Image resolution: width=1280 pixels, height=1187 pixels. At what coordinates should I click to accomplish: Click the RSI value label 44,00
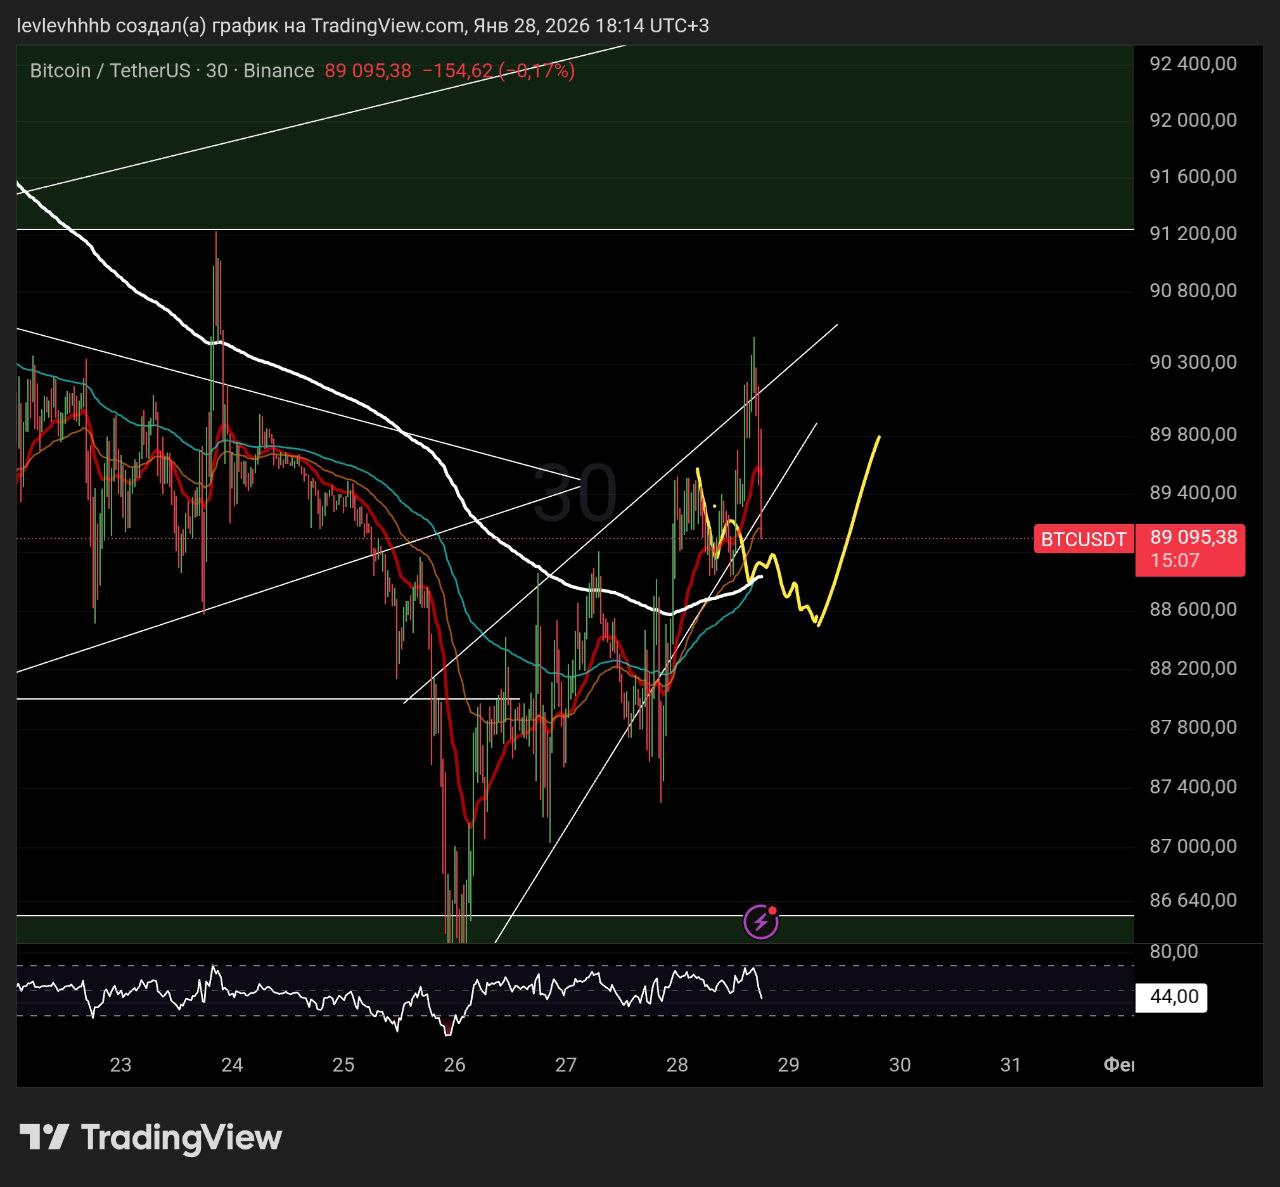(1173, 997)
